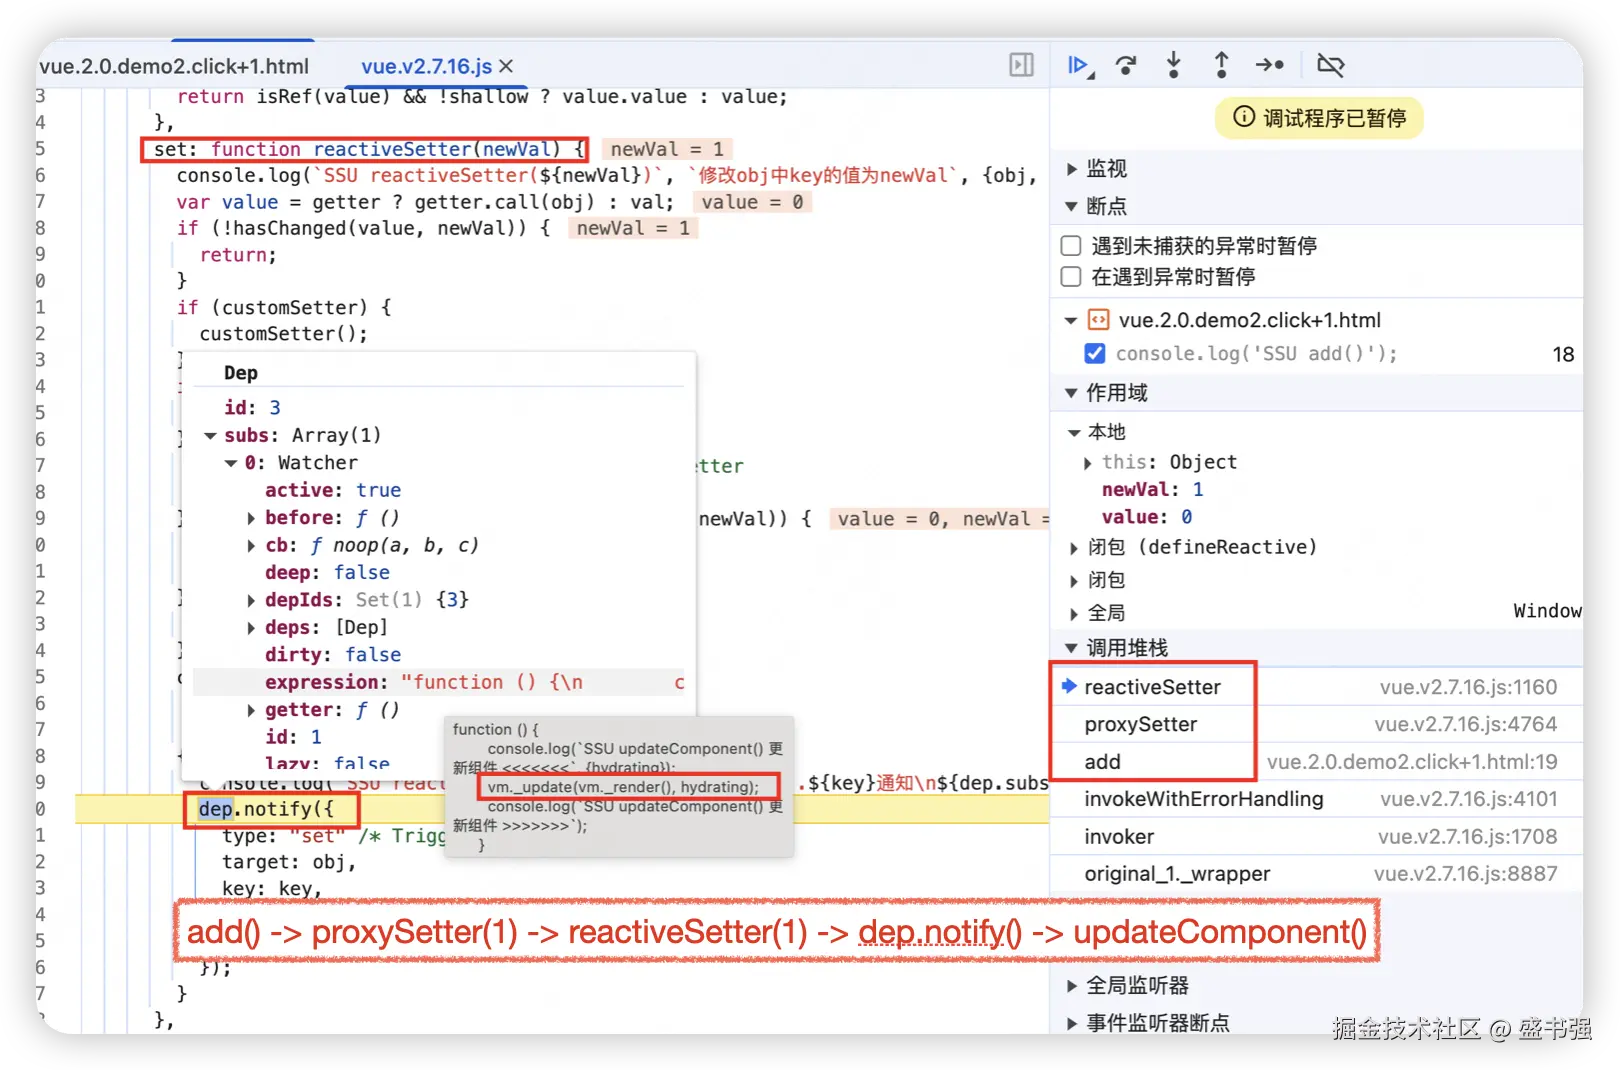Collapse the 调用堆栈 call stack section
This screenshot has height=1070, width=1620.
coord(1072,648)
